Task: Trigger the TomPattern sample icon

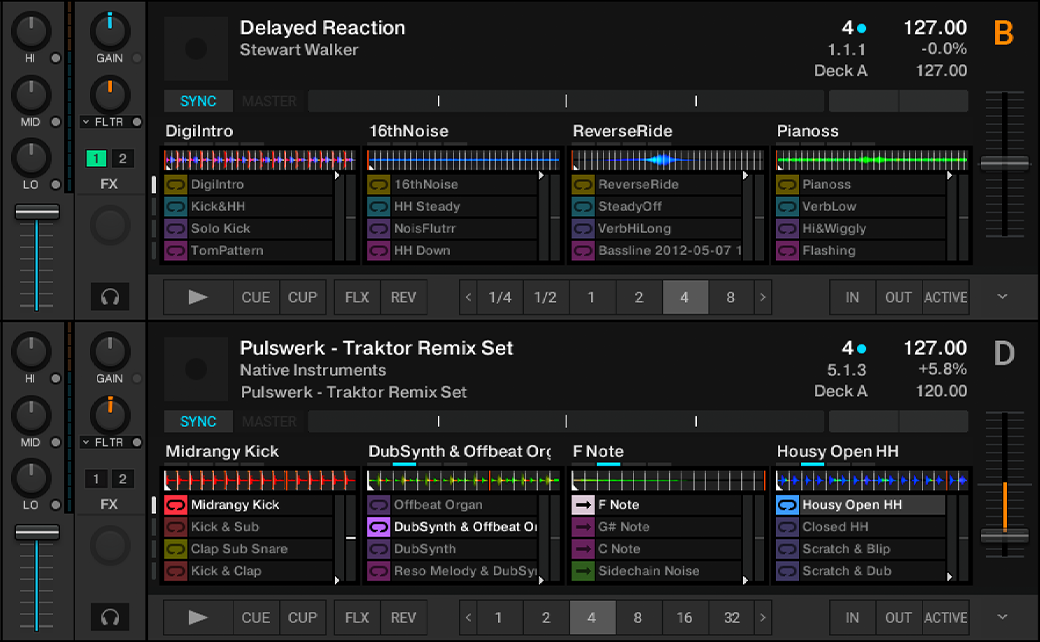Action: (x=175, y=251)
